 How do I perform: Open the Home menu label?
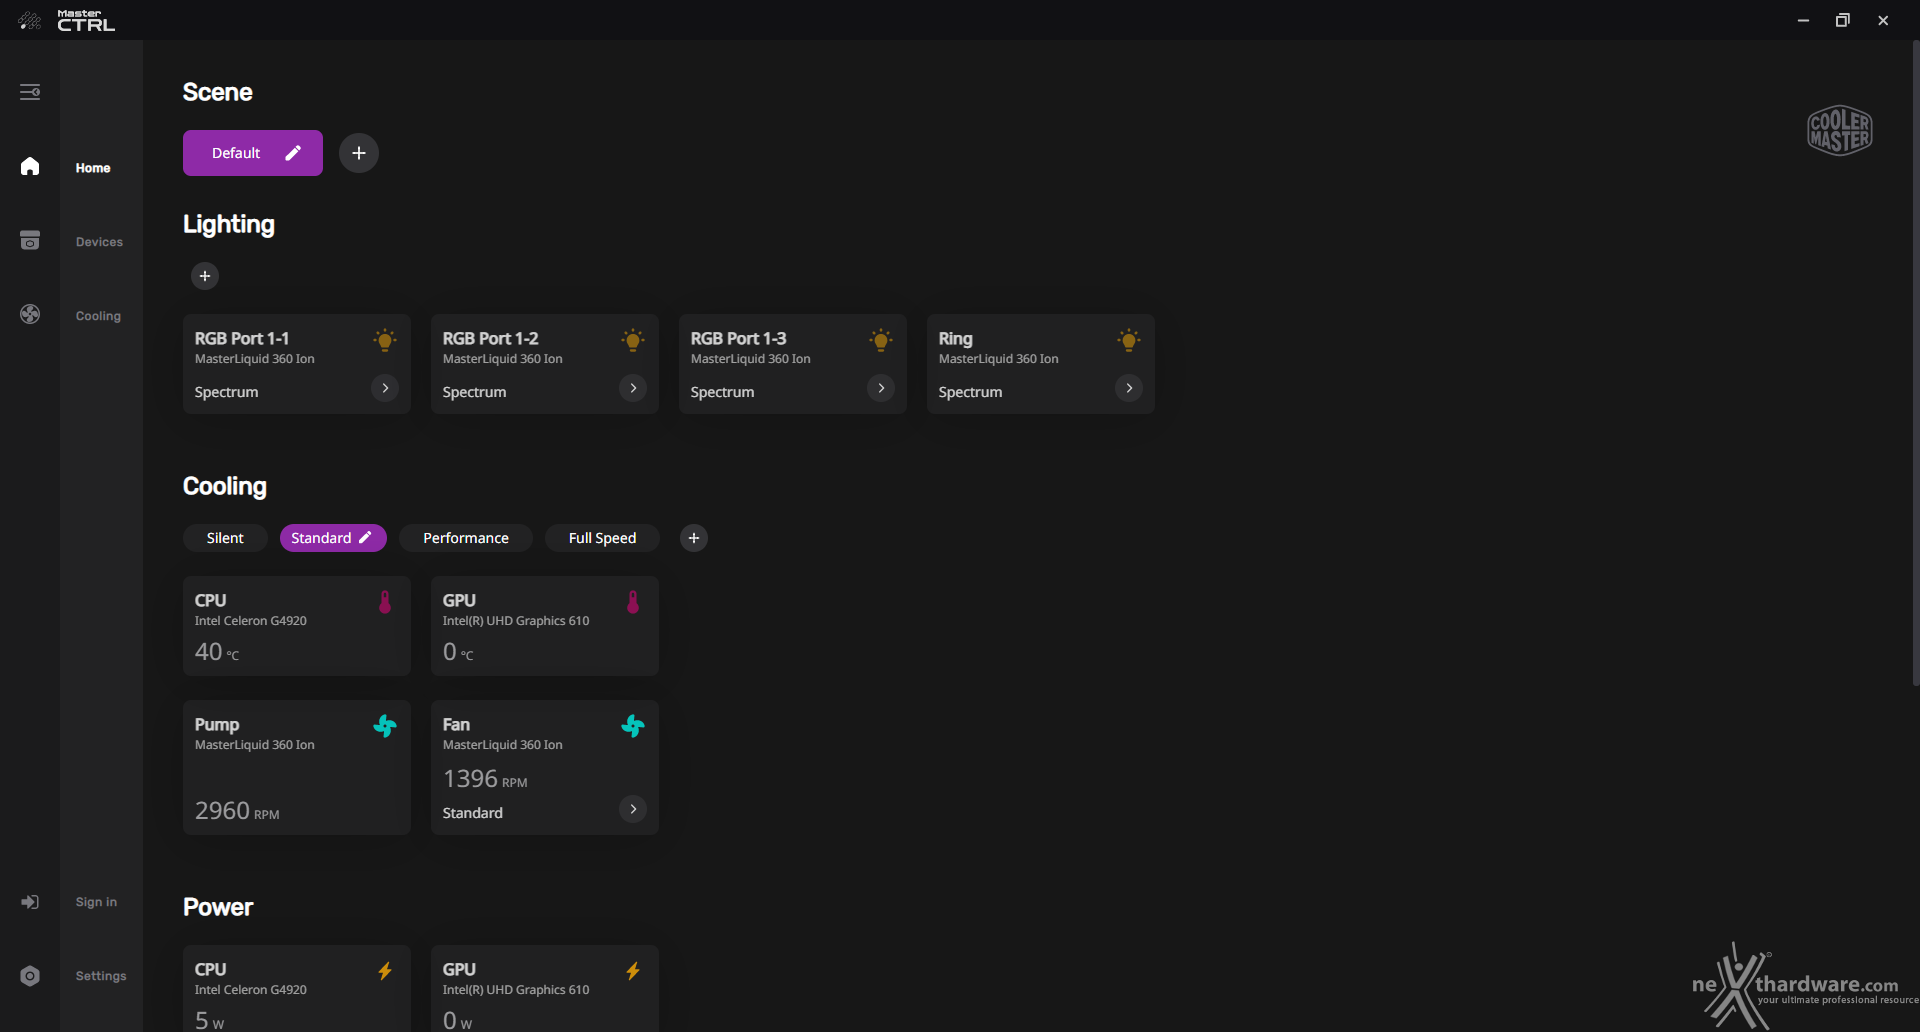(93, 168)
